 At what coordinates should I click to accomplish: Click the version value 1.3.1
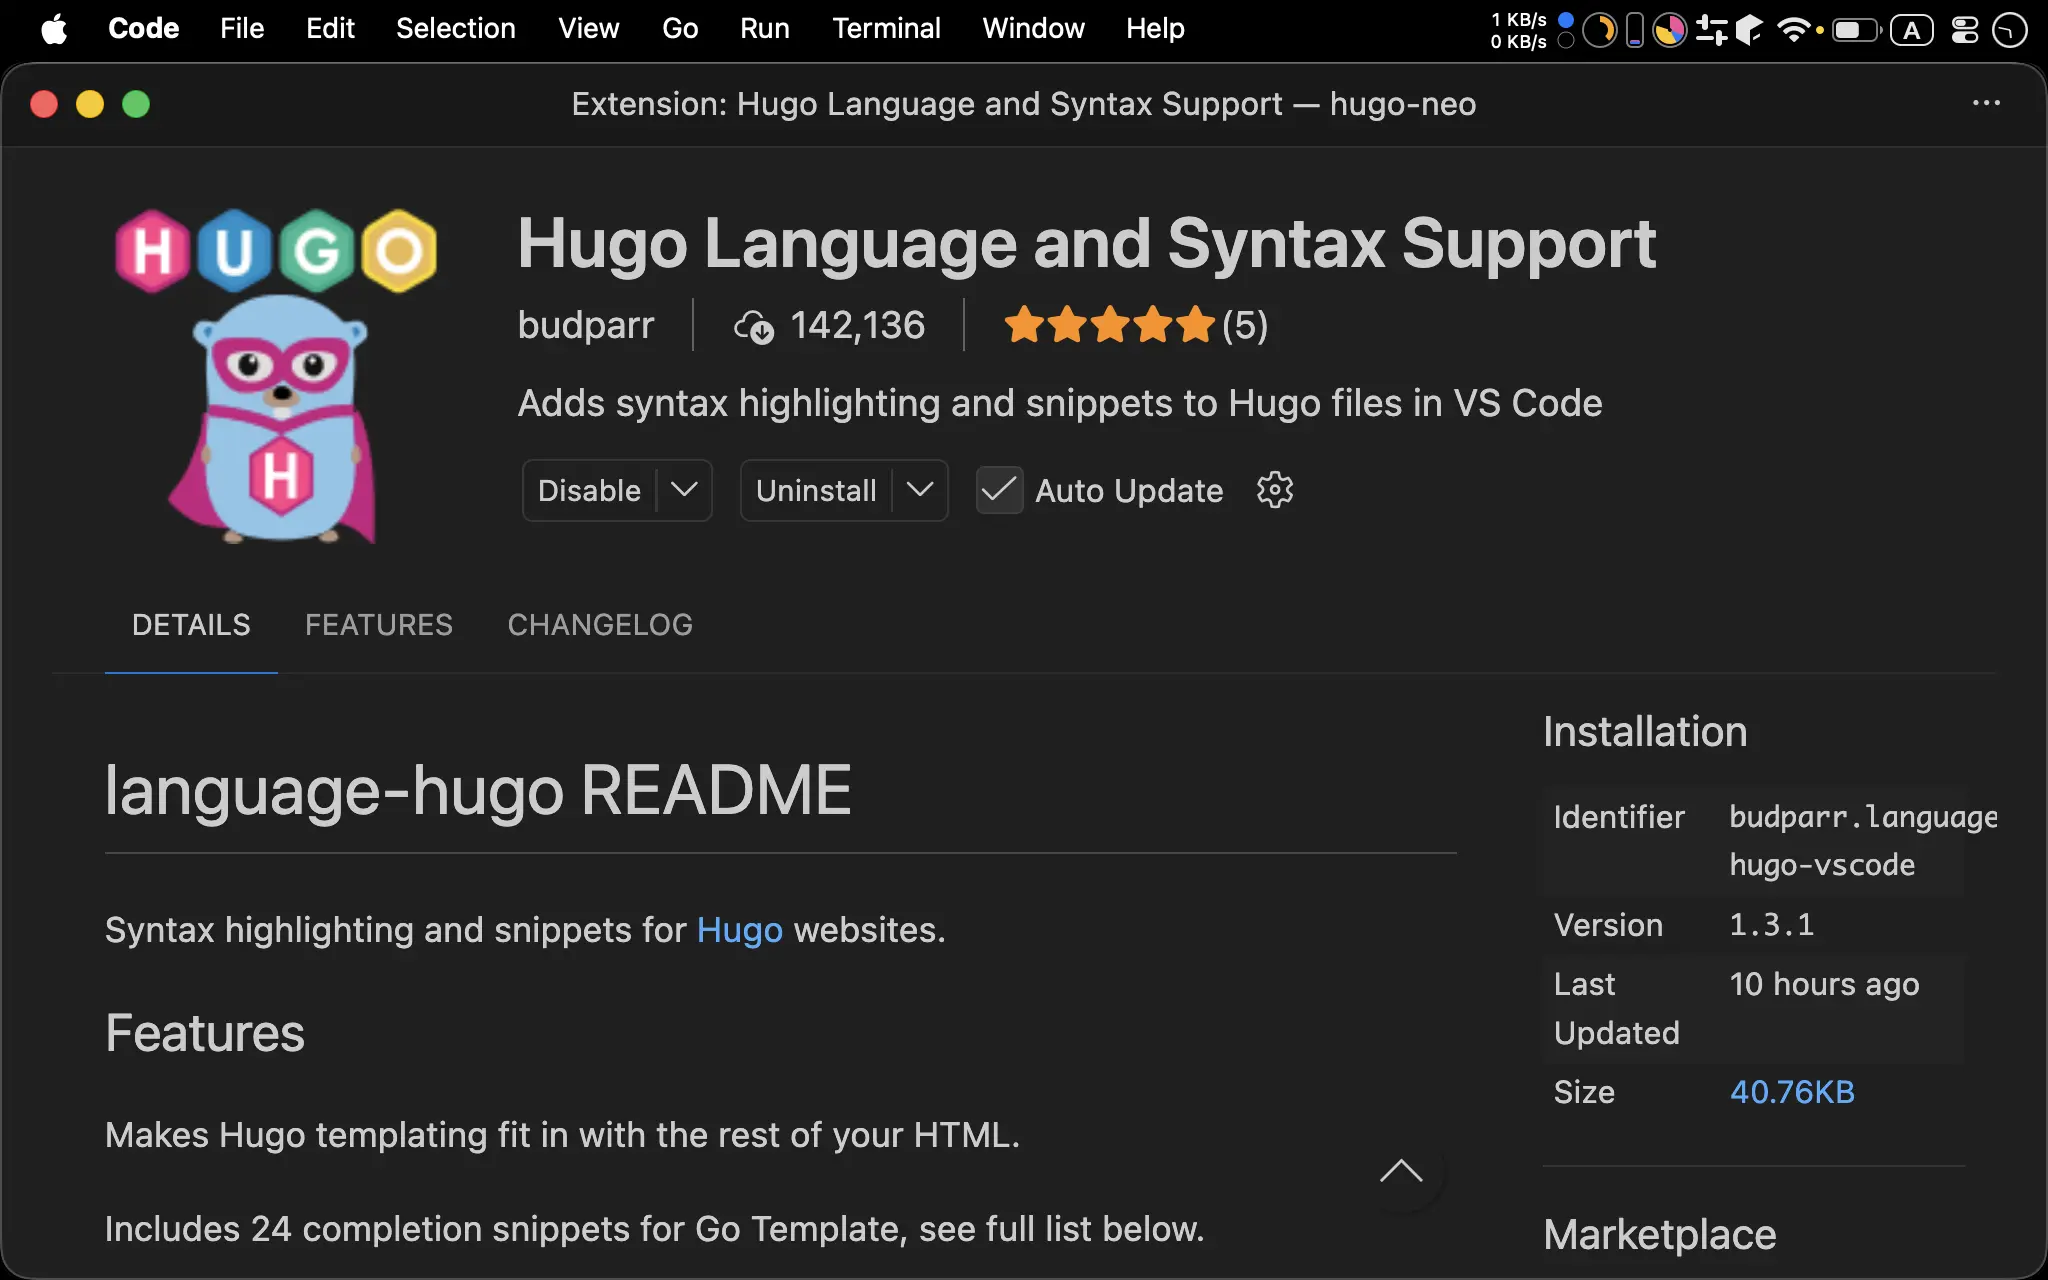pos(1771,925)
